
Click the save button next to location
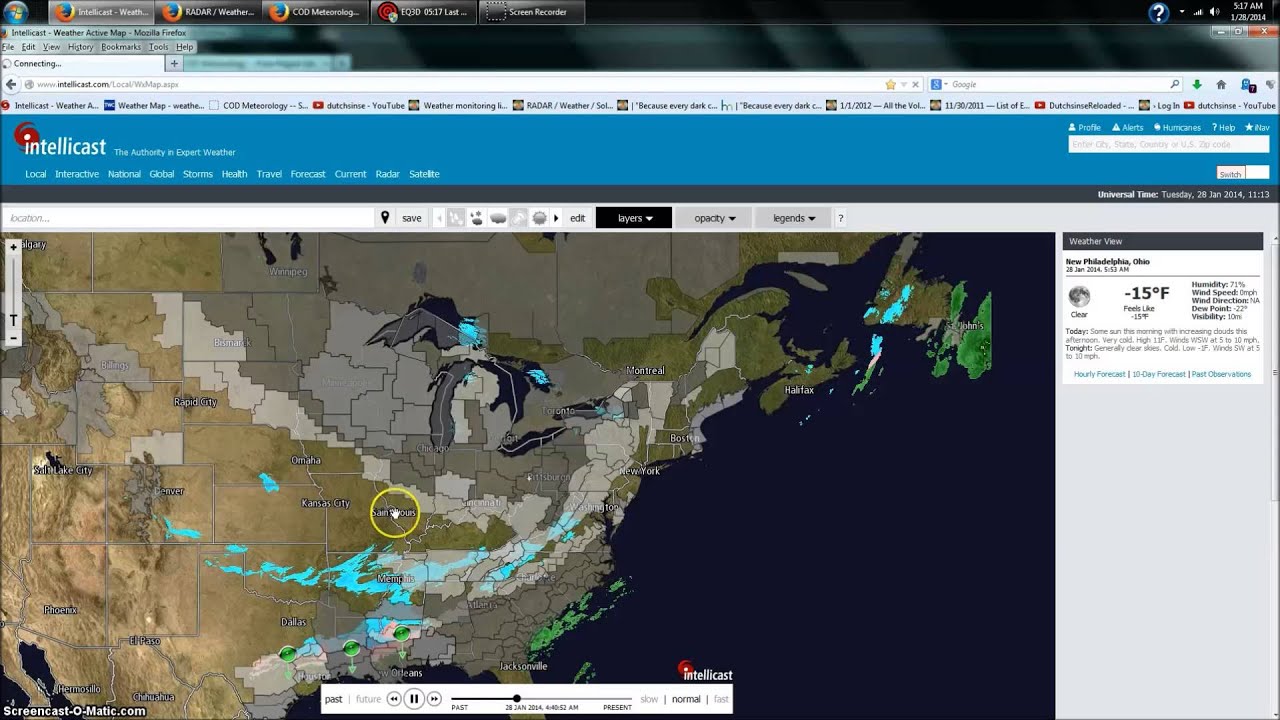(x=412, y=218)
